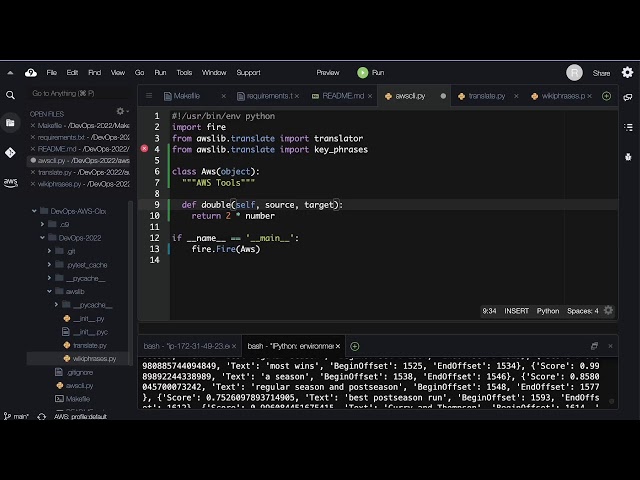Screen dimensions: 640x480
Task: Change the Spaces: 4 indentation setting
Action: [x=582, y=311]
